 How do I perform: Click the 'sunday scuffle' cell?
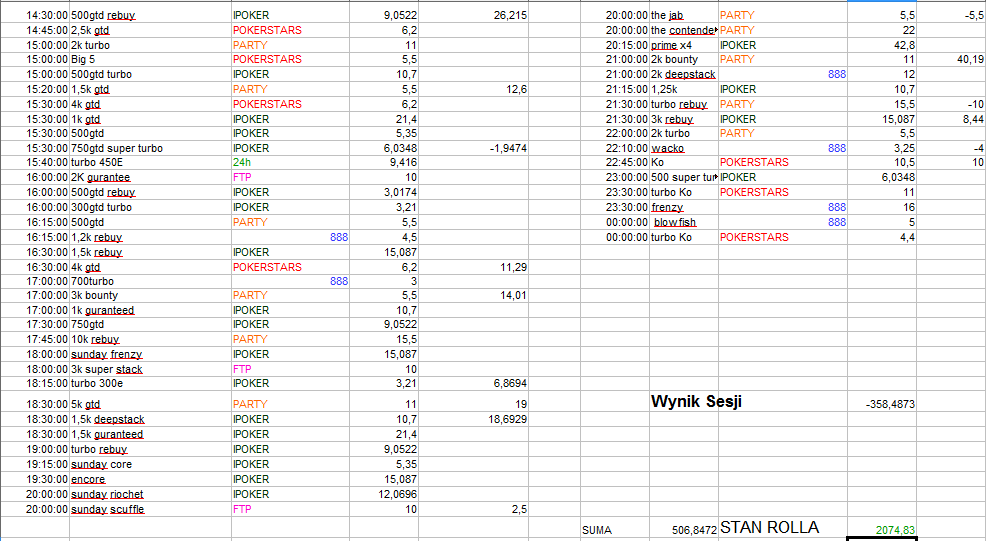[150, 510]
